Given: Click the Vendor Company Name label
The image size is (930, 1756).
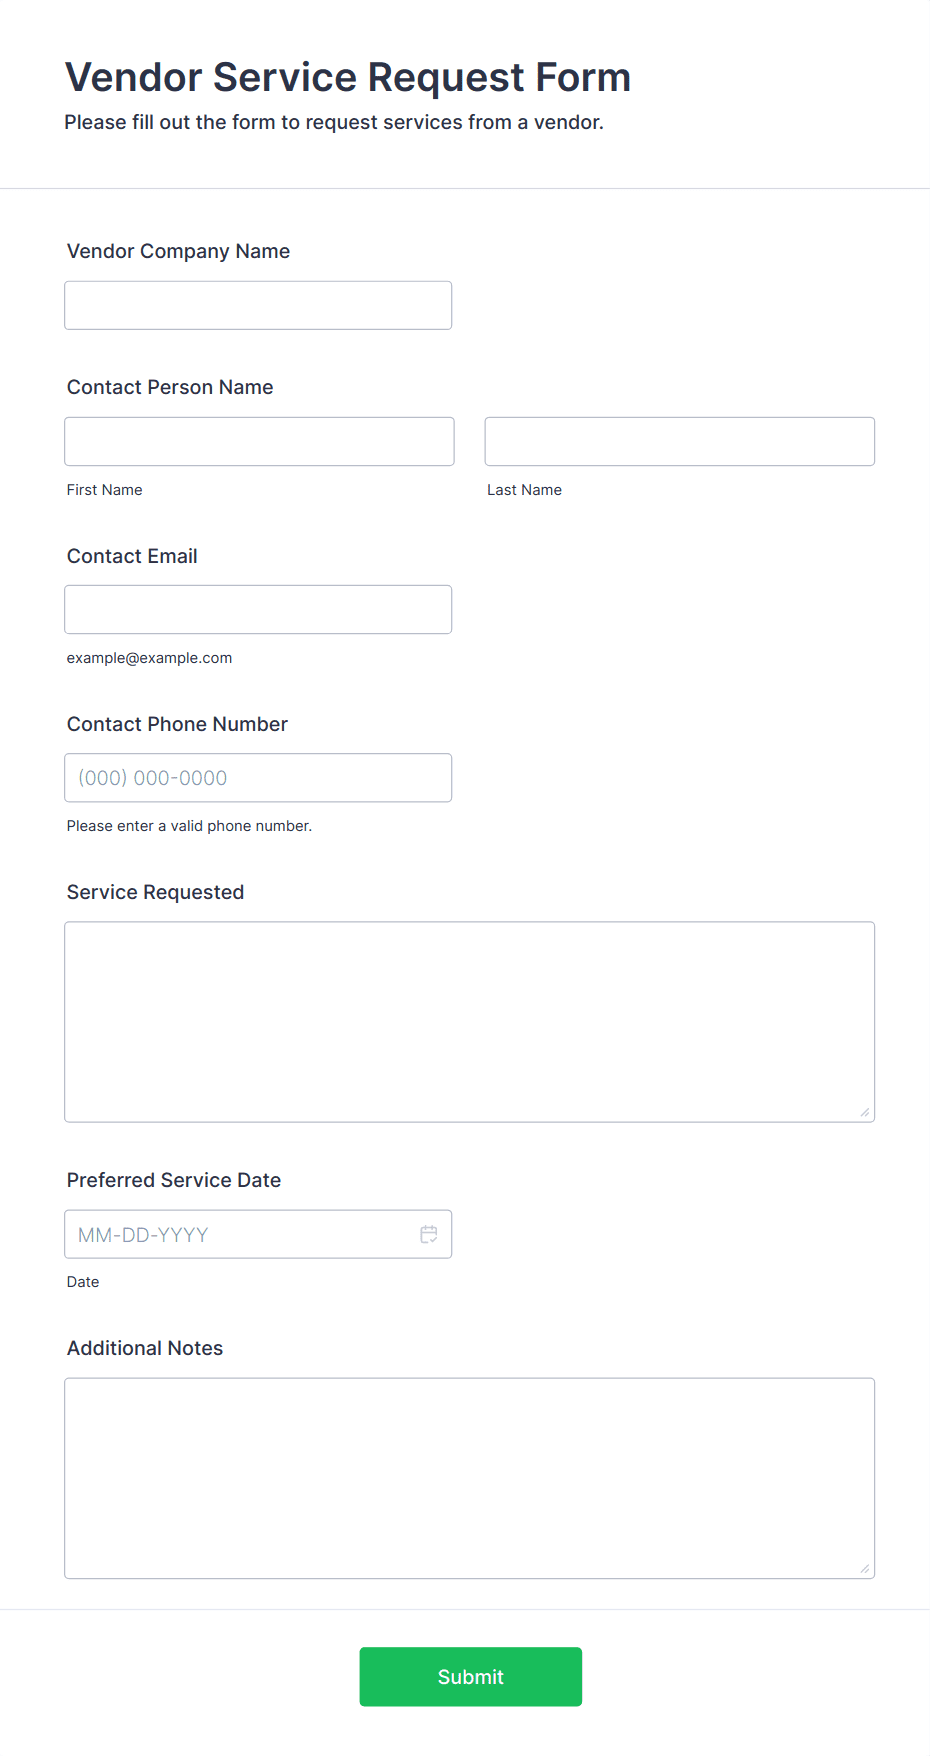Looking at the screenshot, I should [178, 251].
